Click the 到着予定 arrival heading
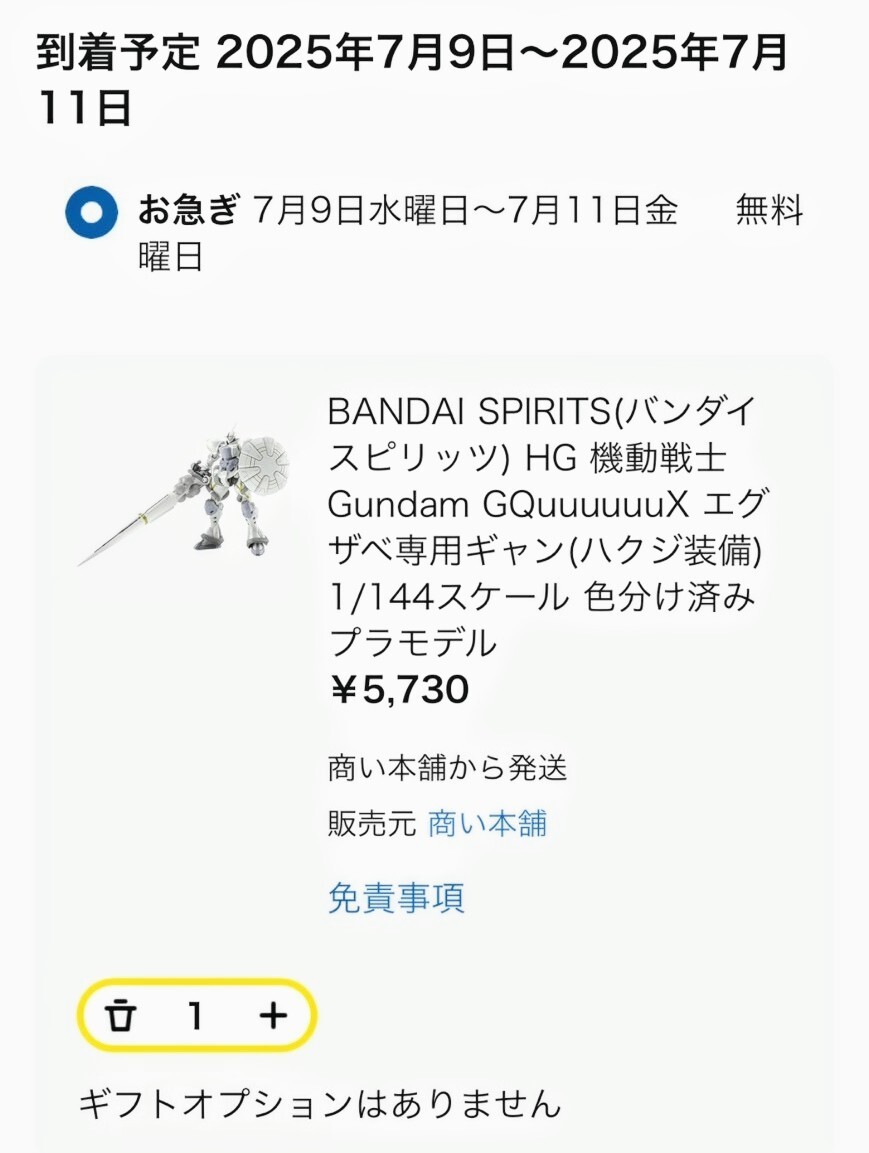Image resolution: width=869 pixels, height=1153 pixels. (118, 53)
